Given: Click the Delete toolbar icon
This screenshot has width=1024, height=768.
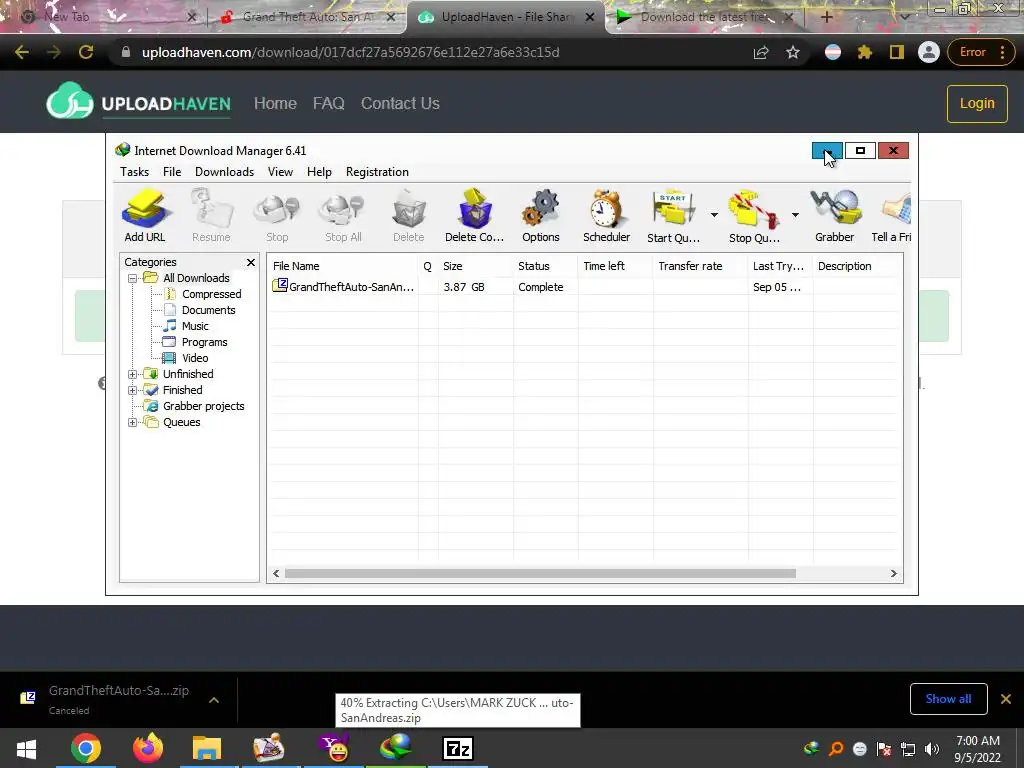Looking at the screenshot, I should click(x=409, y=216).
